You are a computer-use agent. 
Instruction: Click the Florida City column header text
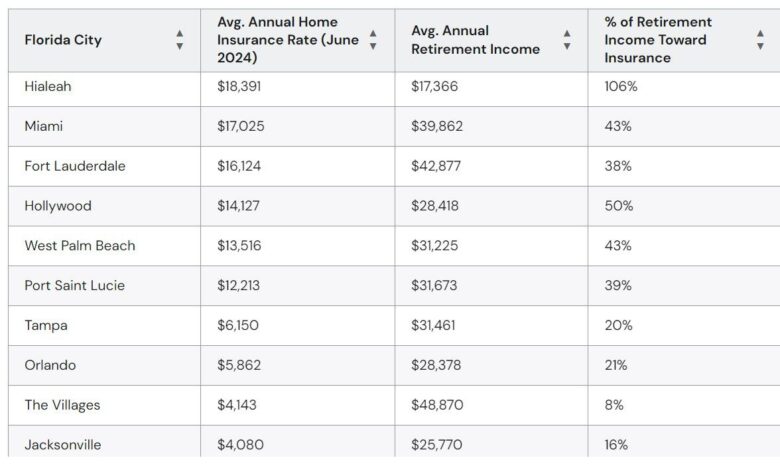(63, 40)
